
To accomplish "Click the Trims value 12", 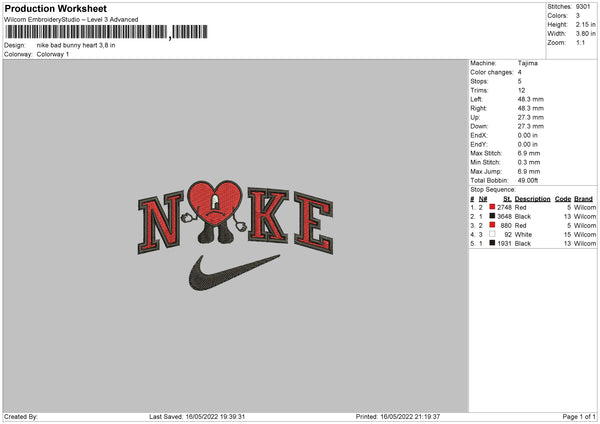I will click(522, 90).
